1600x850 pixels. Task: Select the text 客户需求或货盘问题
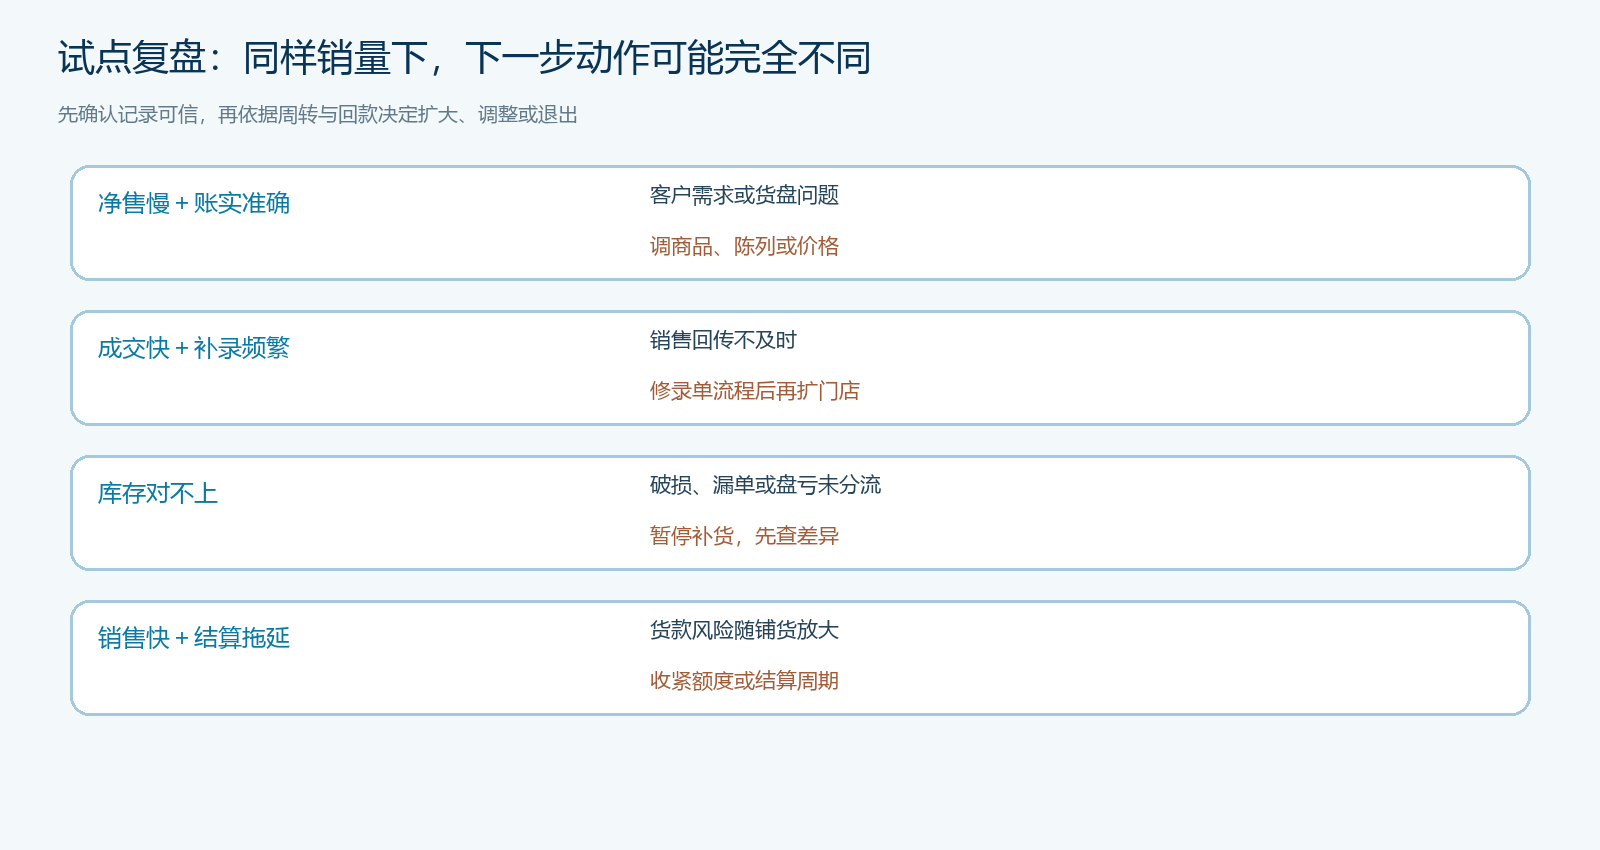pos(744,195)
